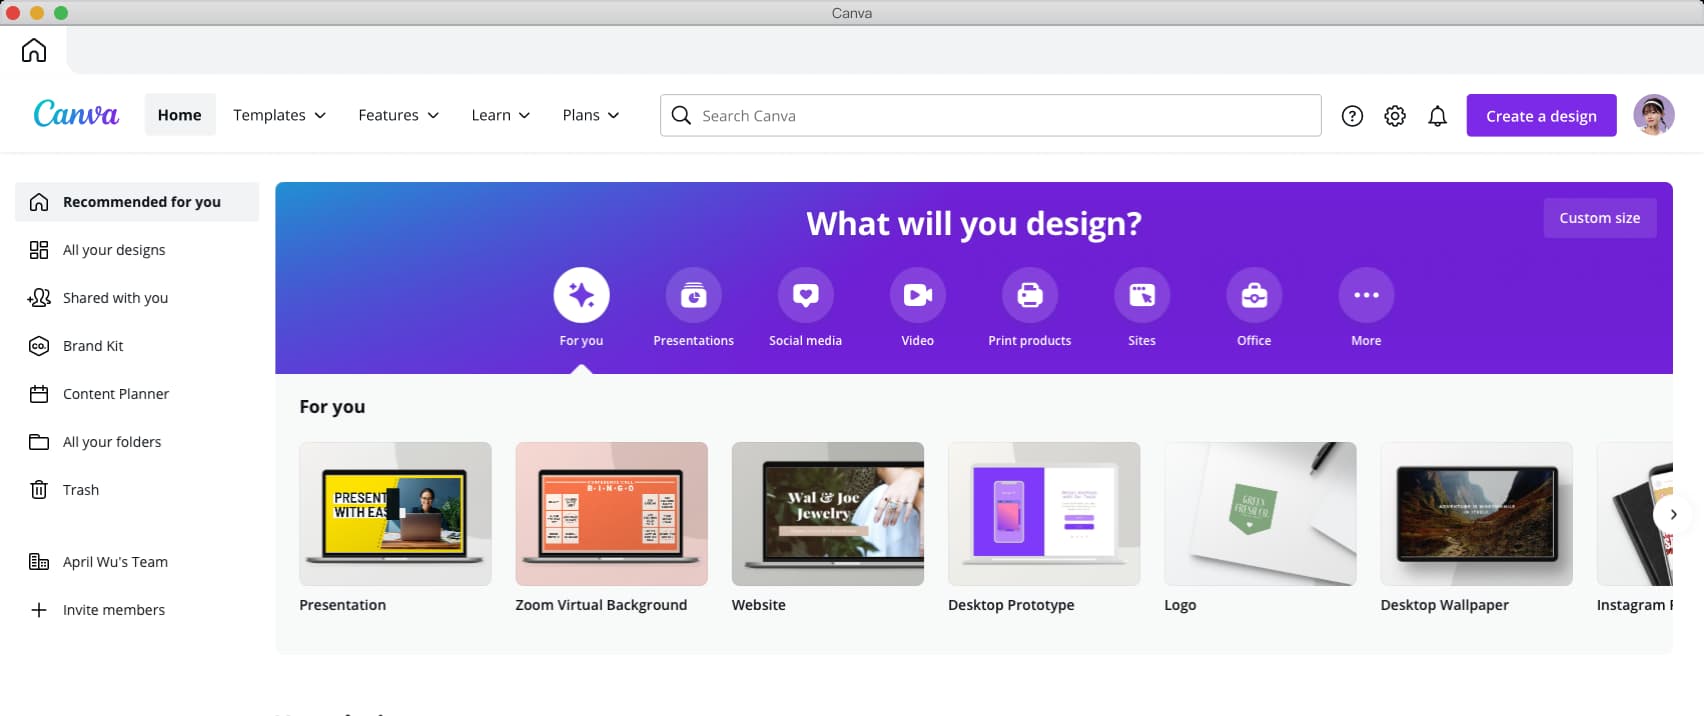
Task: Open the Learn dropdown menu
Action: pos(500,115)
